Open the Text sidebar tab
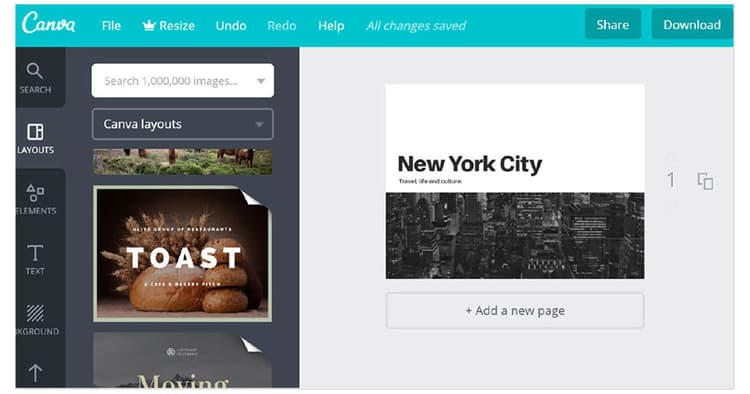 [35, 259]
